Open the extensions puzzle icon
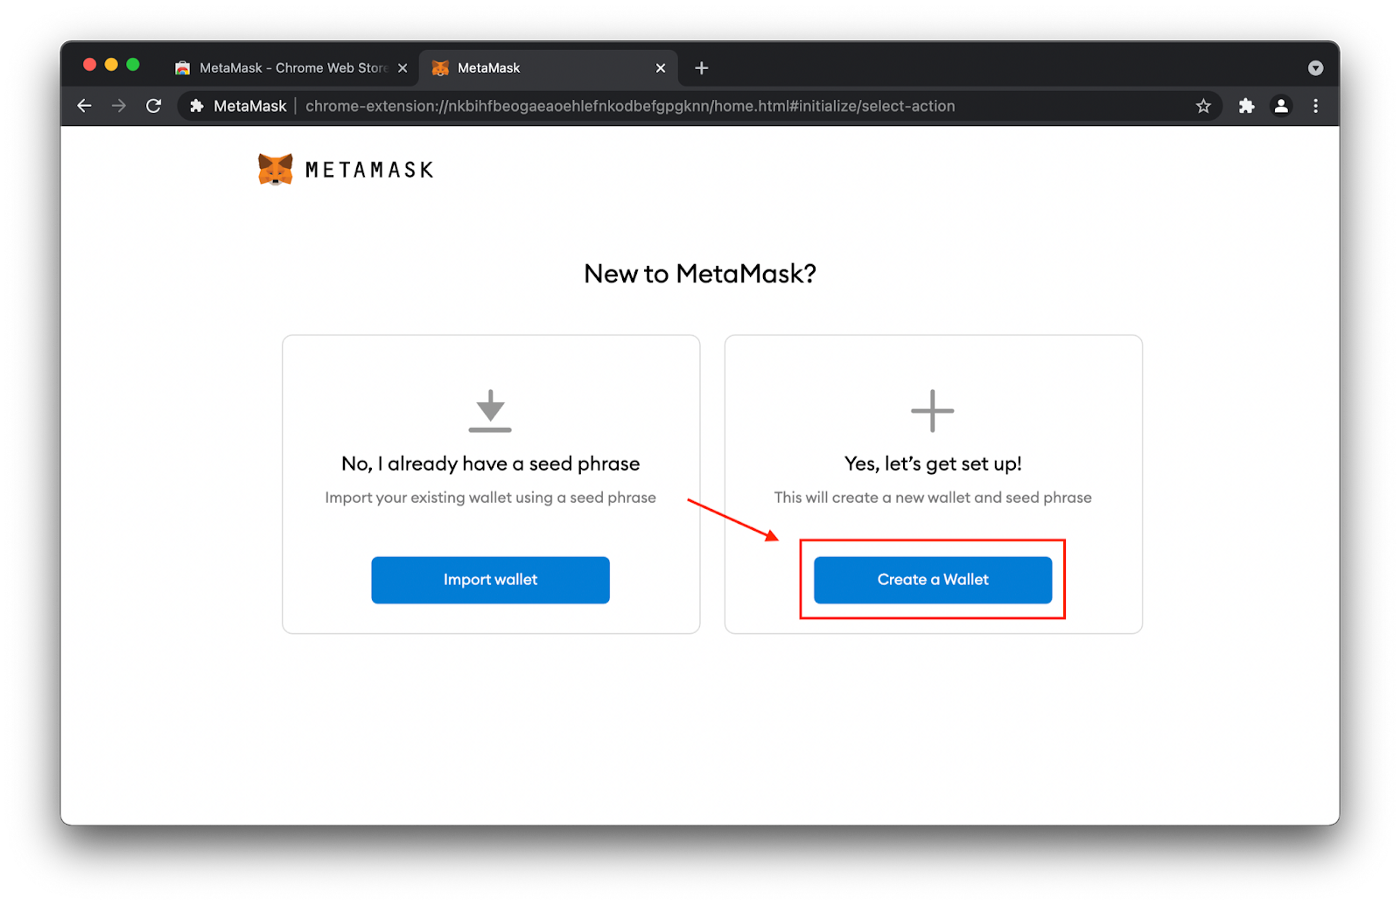Screen dimensions: 1400x905 coord(1246,106)
